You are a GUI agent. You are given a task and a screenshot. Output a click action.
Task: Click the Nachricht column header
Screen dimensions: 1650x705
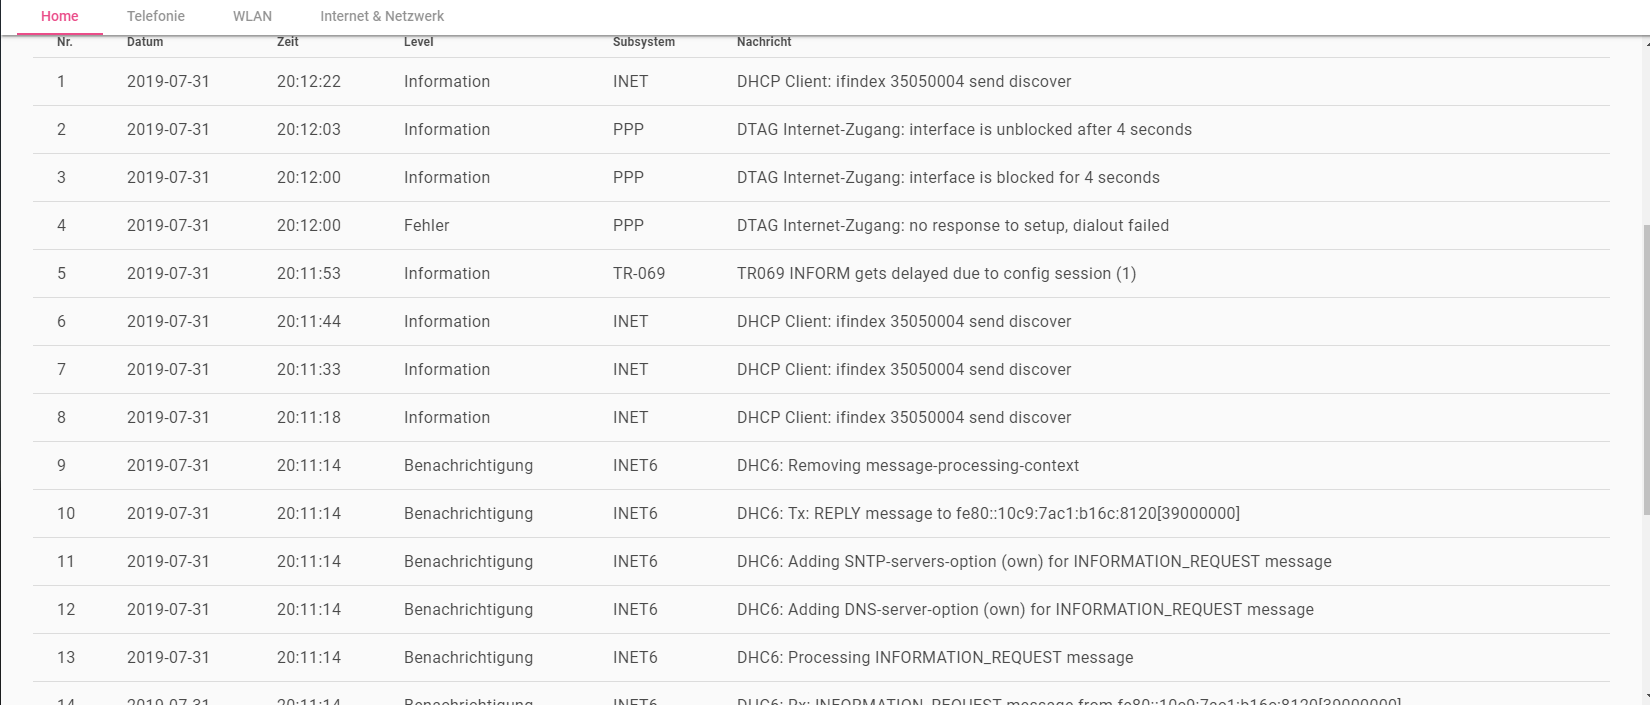tap(764, 42)
